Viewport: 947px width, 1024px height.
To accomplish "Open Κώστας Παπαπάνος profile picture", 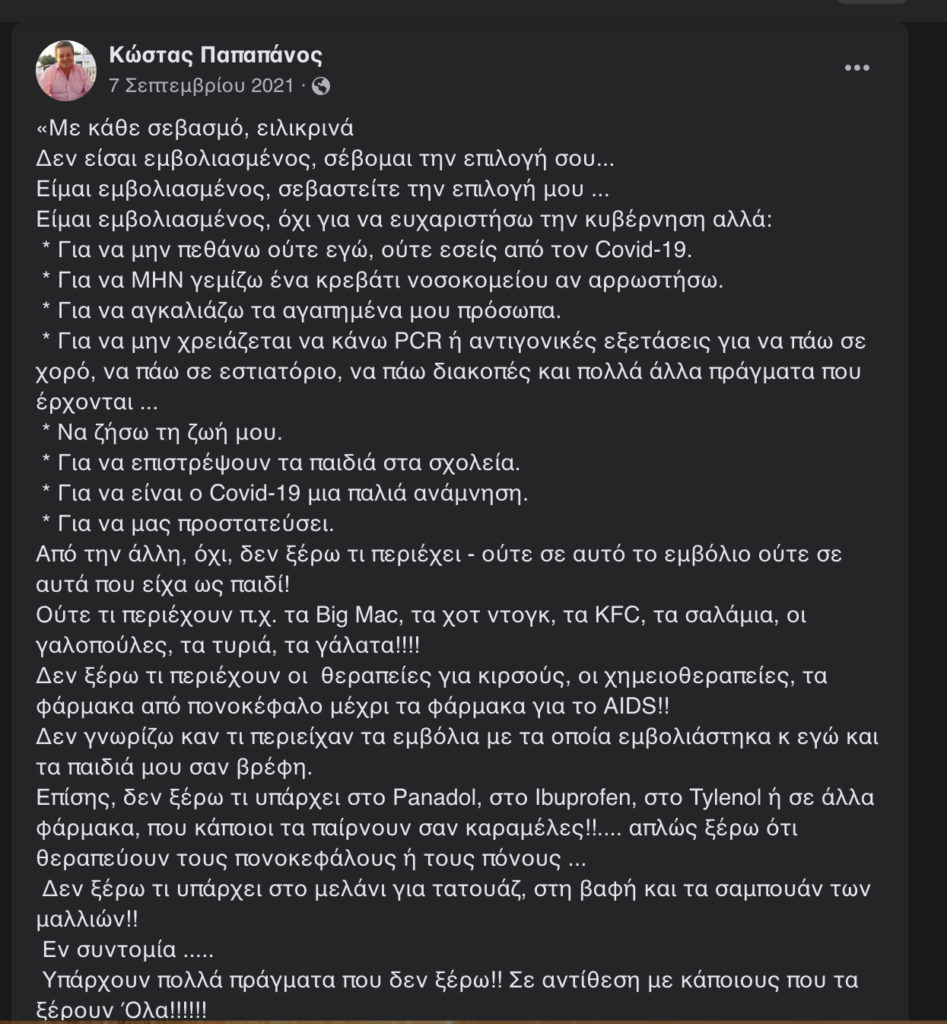I will pyautogui.click(x=66, y=71).
